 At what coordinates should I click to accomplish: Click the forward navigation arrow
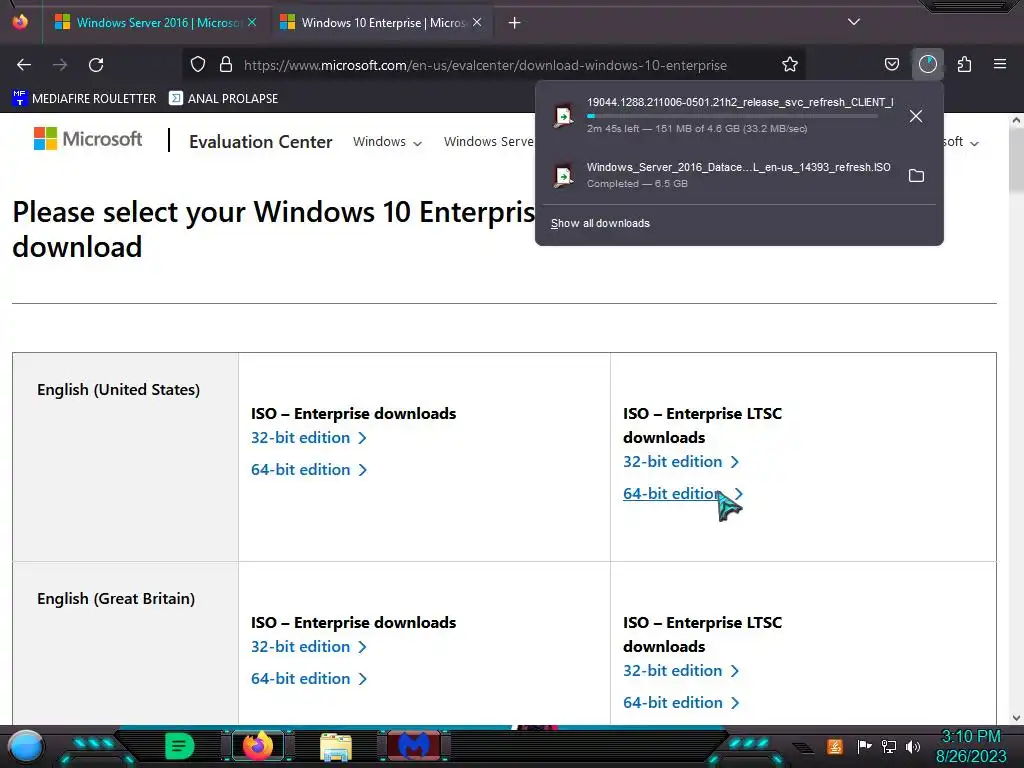point(60,65)
